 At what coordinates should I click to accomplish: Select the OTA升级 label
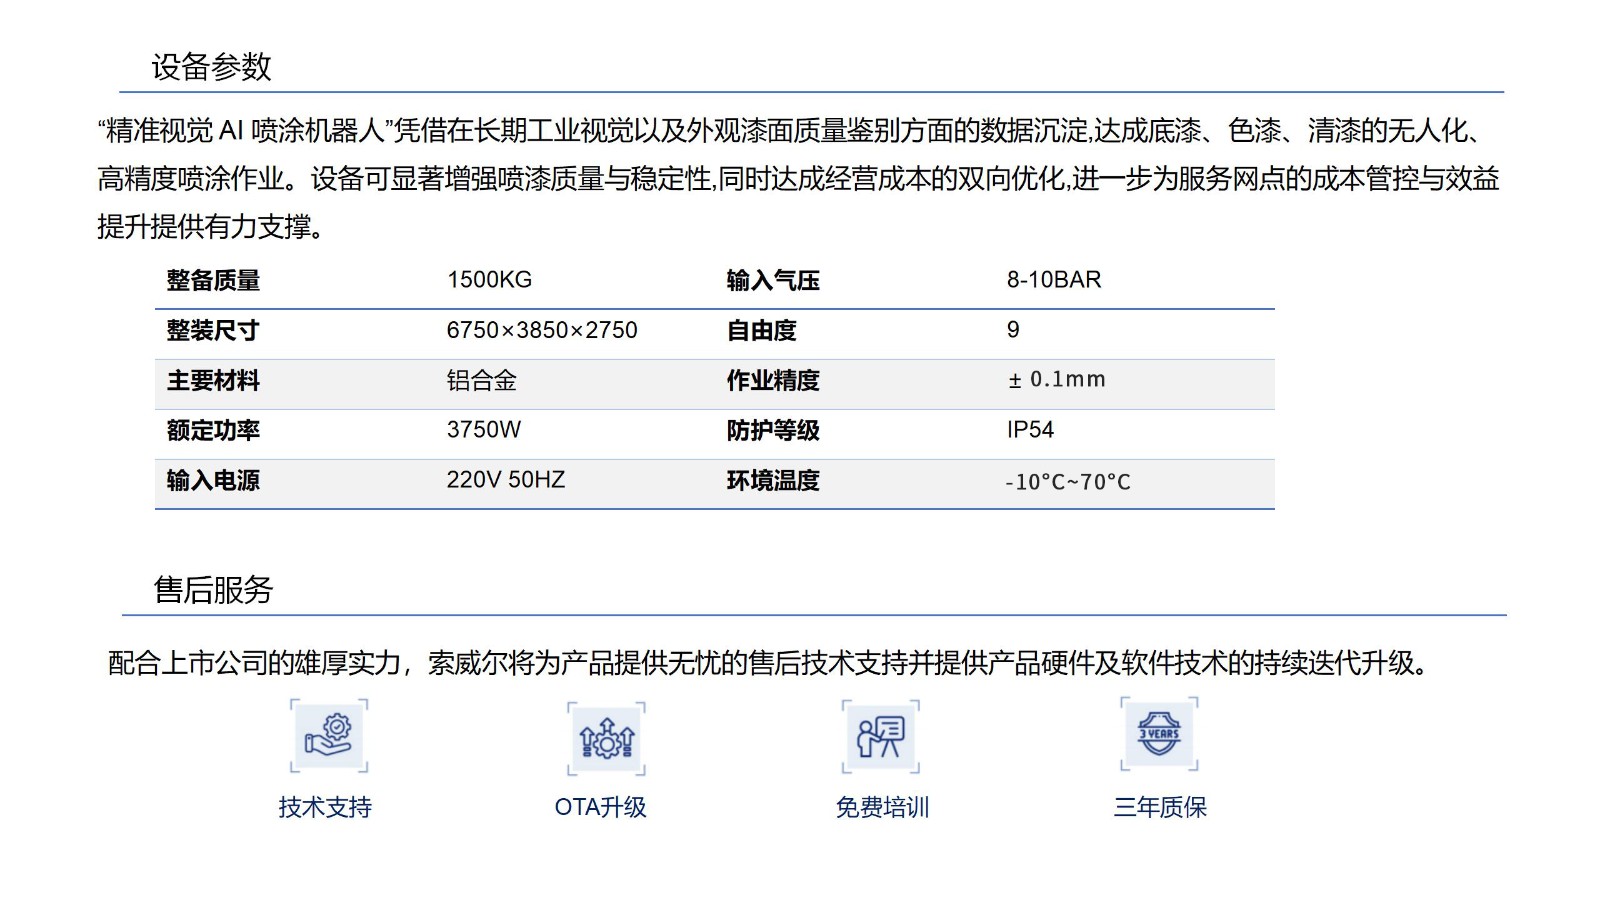pos(600,807)
